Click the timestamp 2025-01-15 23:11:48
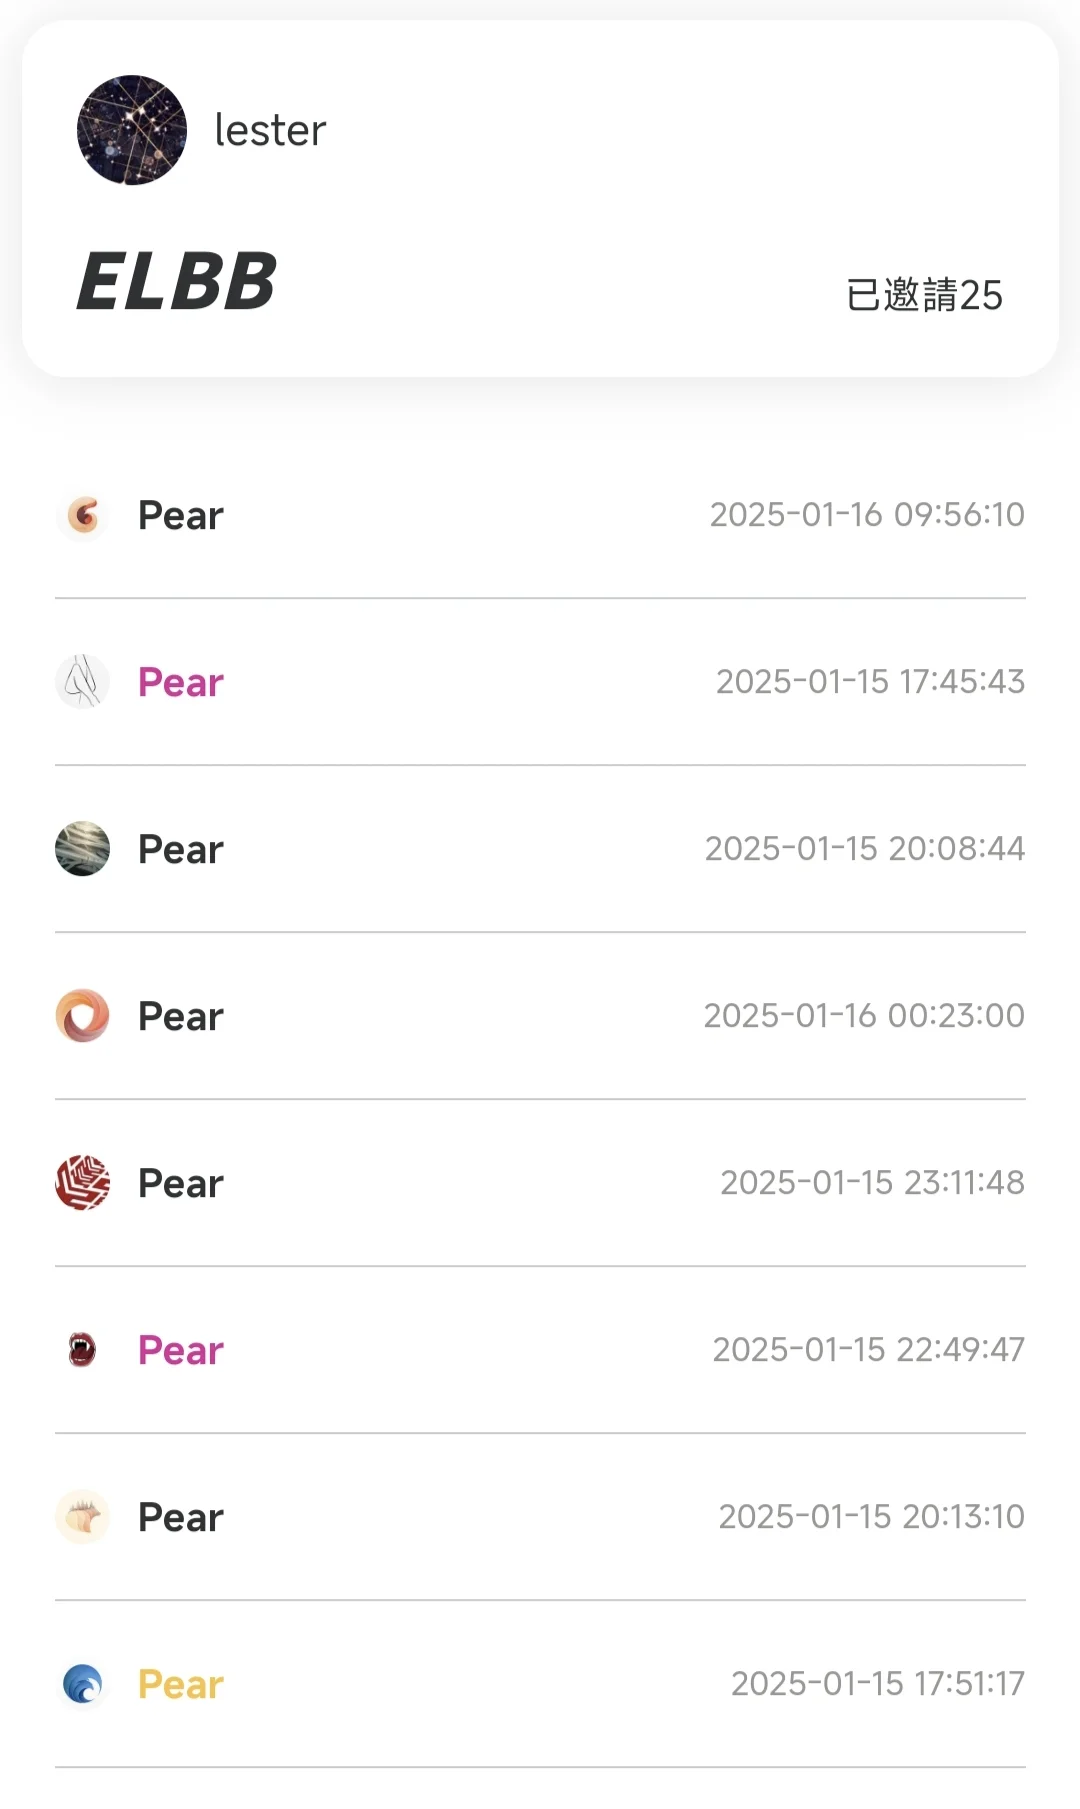The image size is (1080, 1809). (x=872, y=1183)
